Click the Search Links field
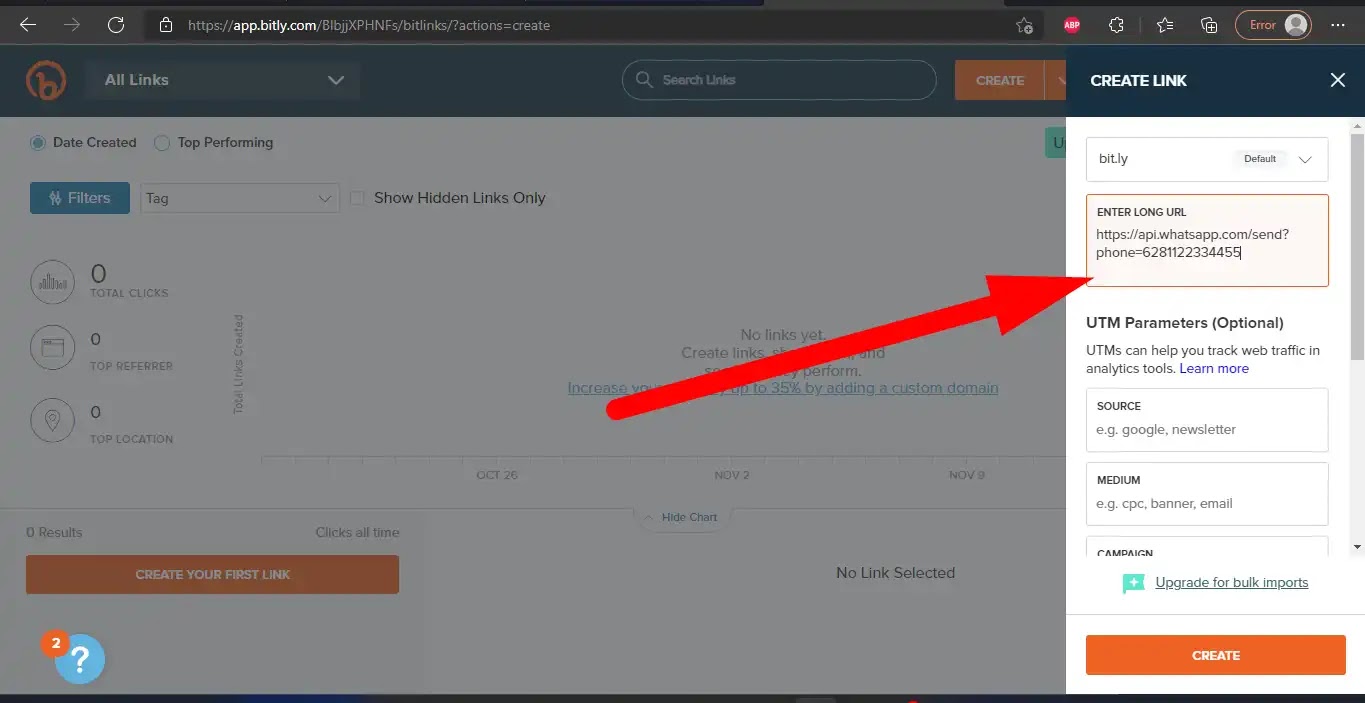Viewport: 1365px width, 703px height. (779, 80)
